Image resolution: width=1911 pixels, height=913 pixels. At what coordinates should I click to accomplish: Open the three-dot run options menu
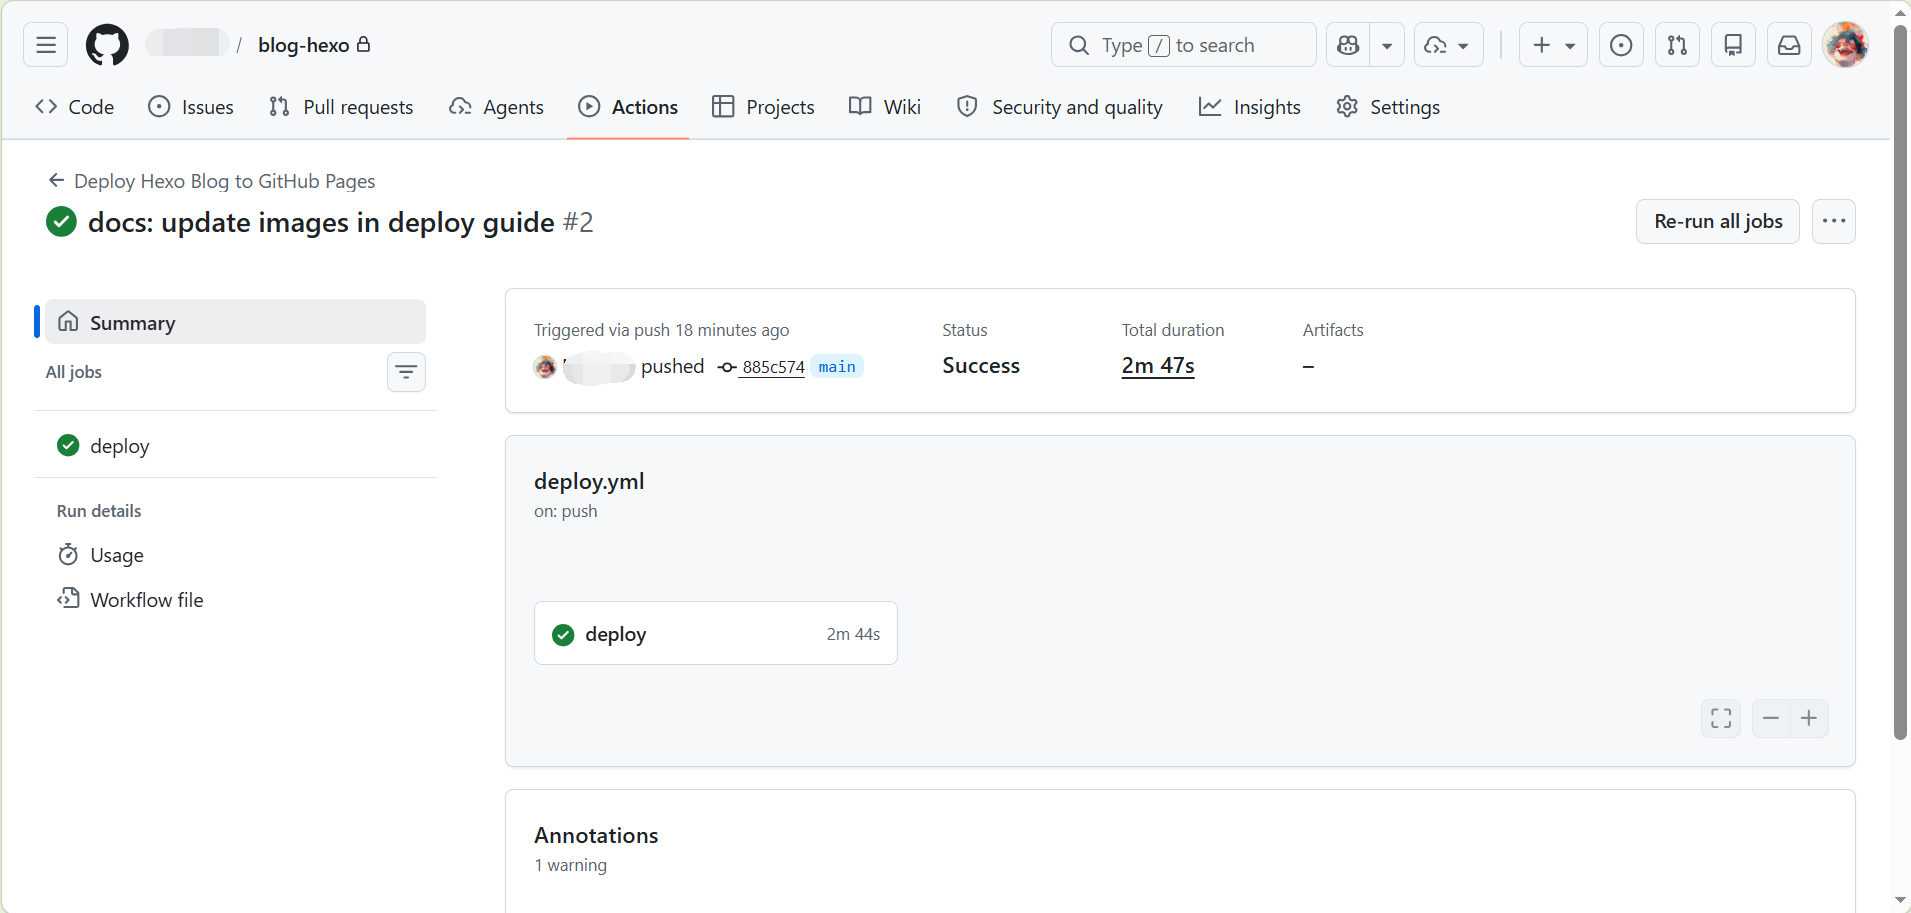coord(1834,221)
